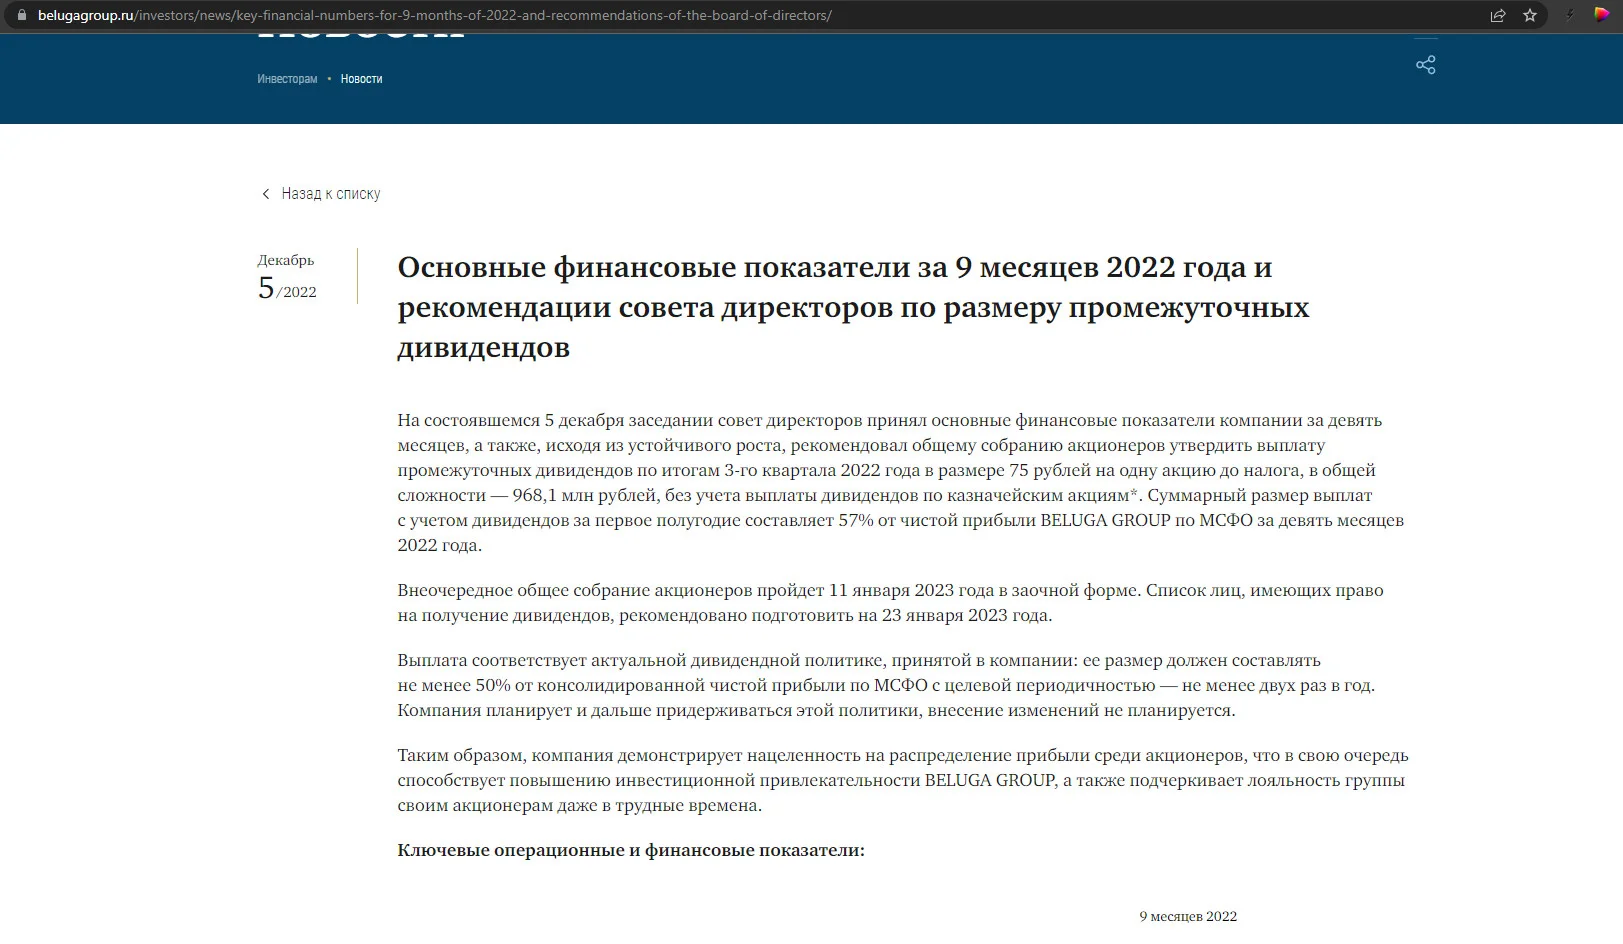Click the page share icon in header
The image size is (1623, 944).
1426,65
